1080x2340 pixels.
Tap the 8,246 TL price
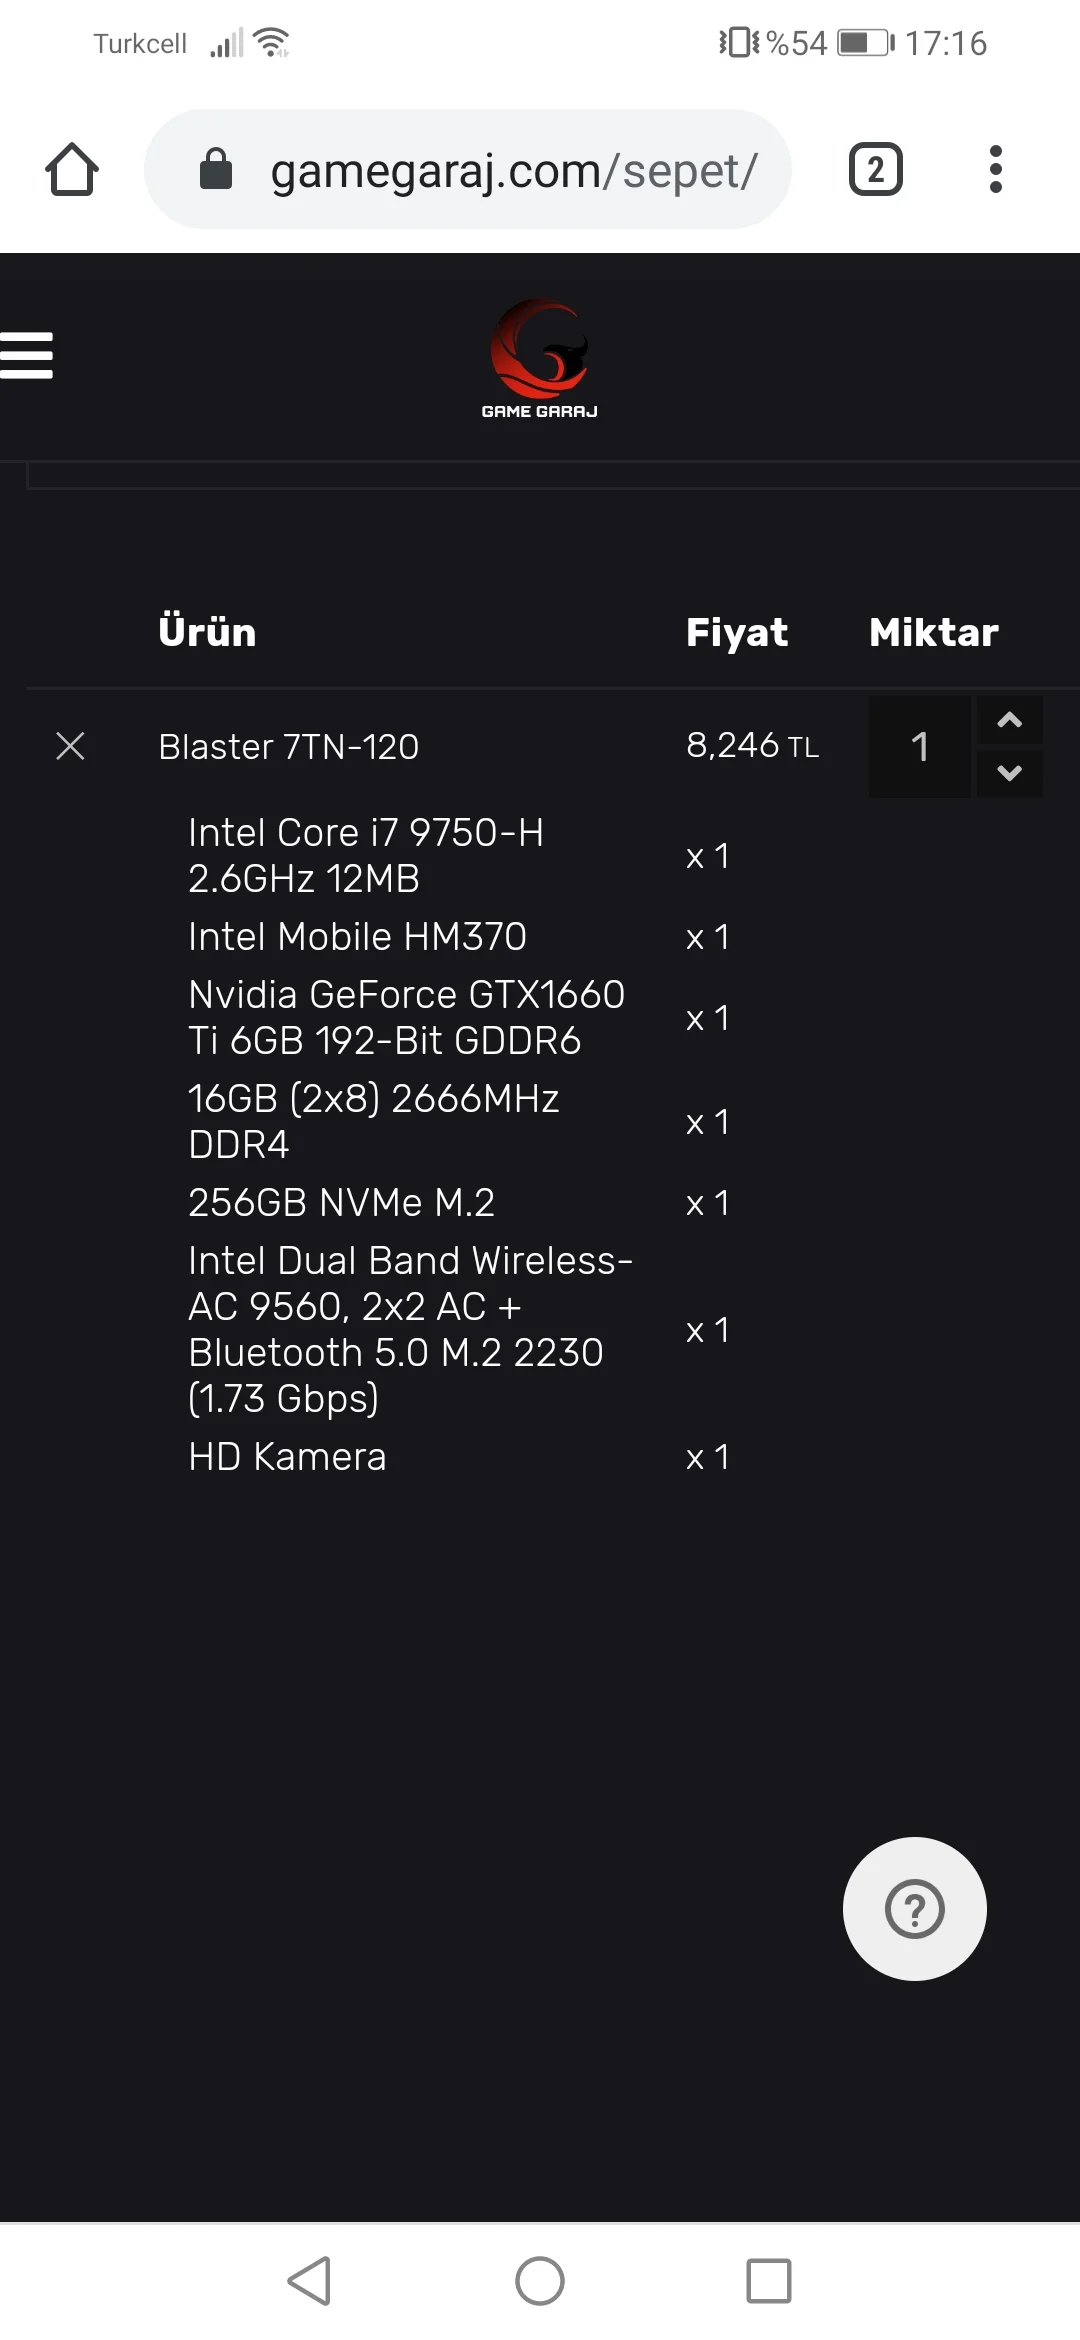point(752,746)
